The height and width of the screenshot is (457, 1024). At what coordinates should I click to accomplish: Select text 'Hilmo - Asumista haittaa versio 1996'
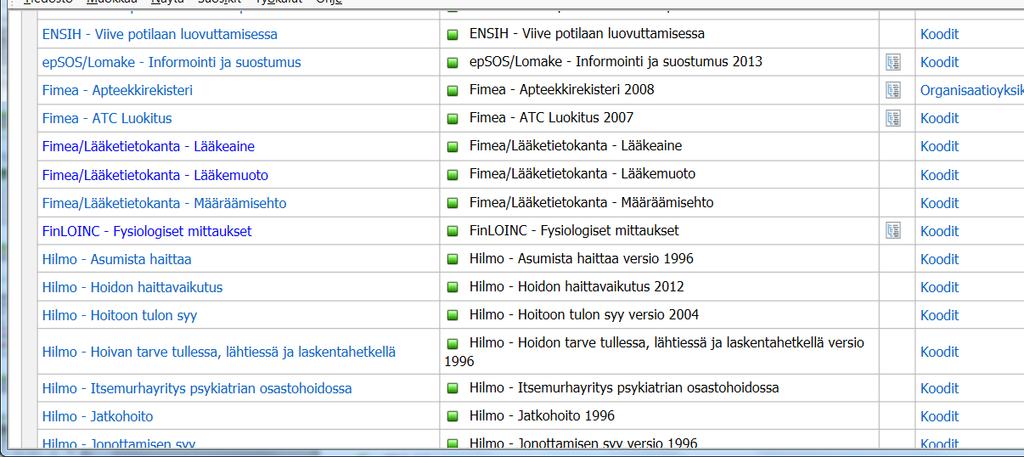click(581, 259)
